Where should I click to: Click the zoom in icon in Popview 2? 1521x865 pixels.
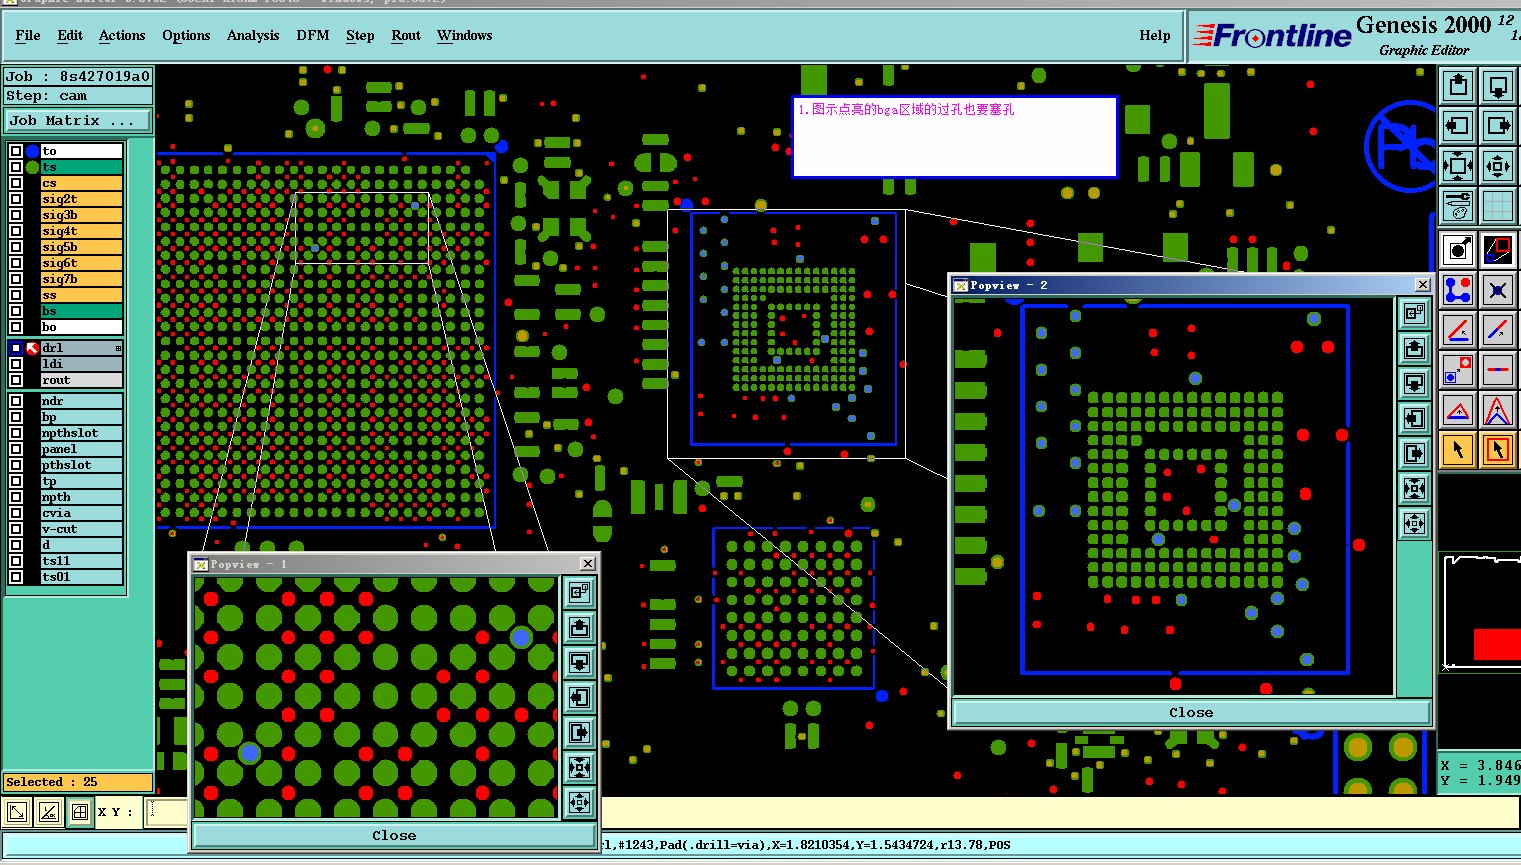point(1414,488)
